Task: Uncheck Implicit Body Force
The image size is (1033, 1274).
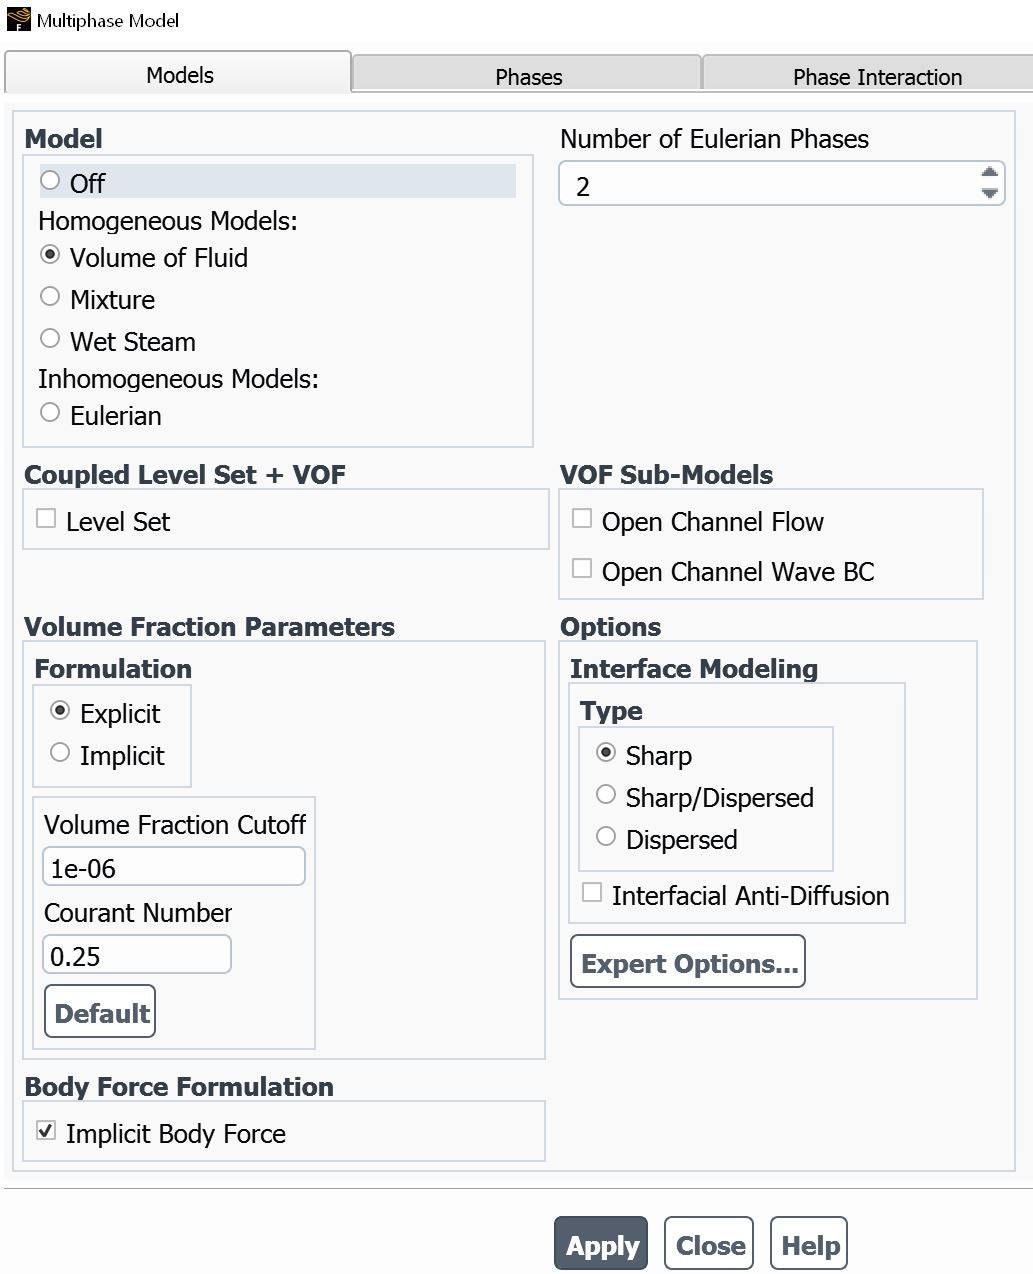Action: point(46,1131)
